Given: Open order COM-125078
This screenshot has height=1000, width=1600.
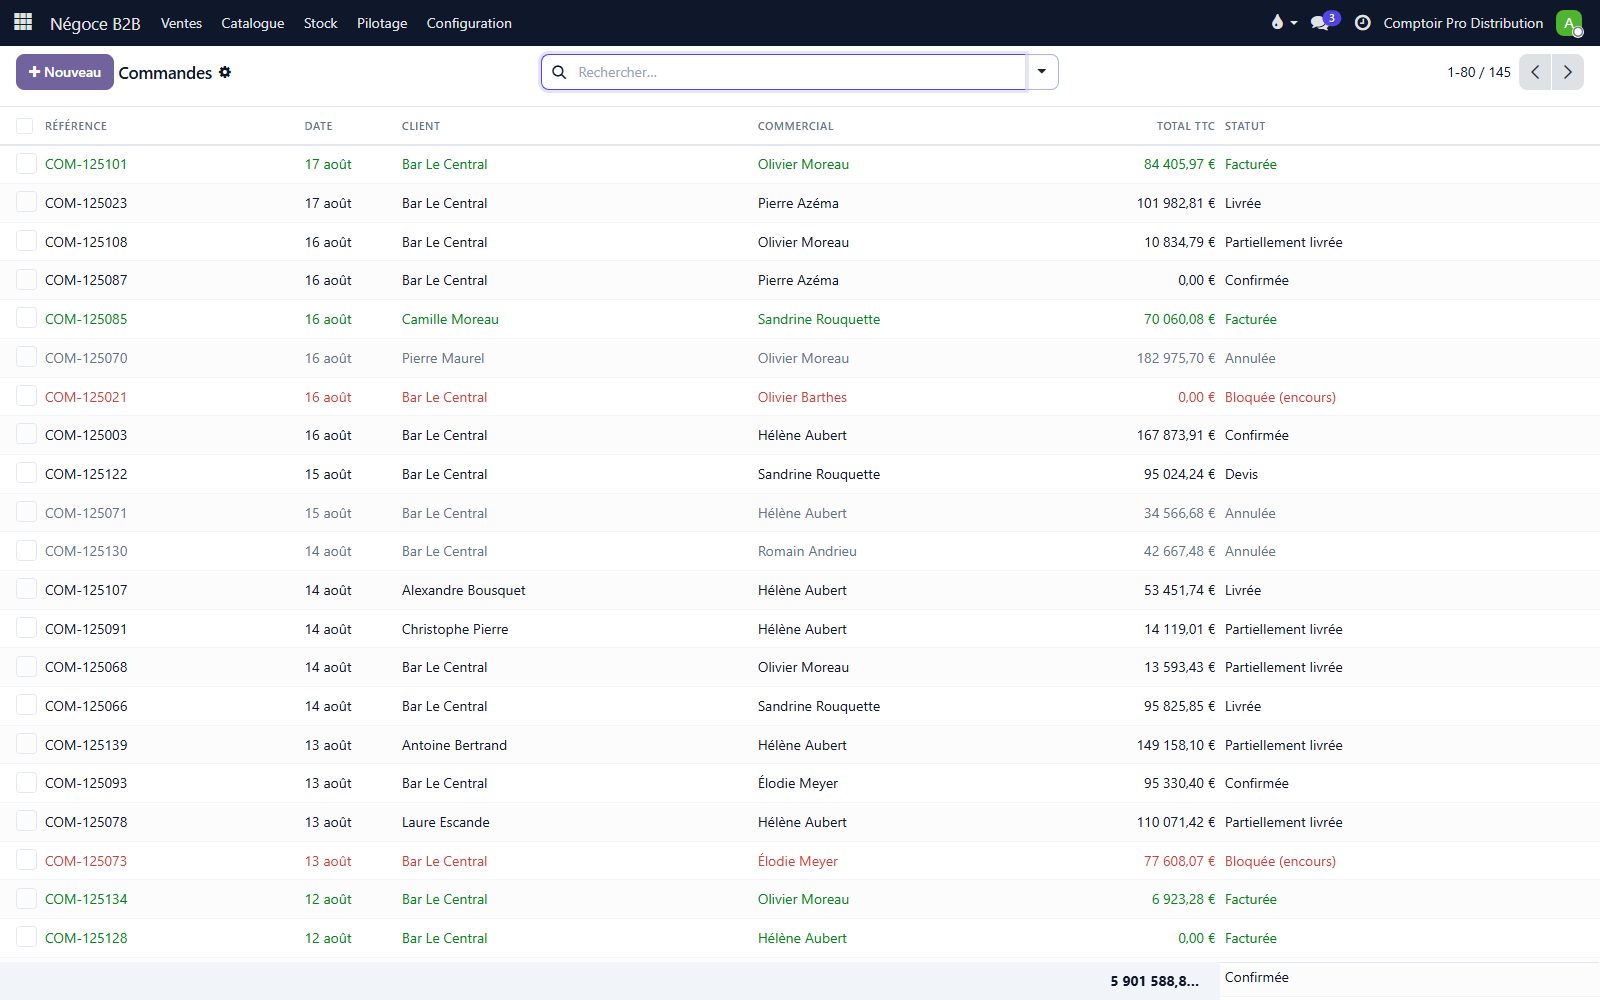Looking at the screenshot, I should [x=86, y=822].
